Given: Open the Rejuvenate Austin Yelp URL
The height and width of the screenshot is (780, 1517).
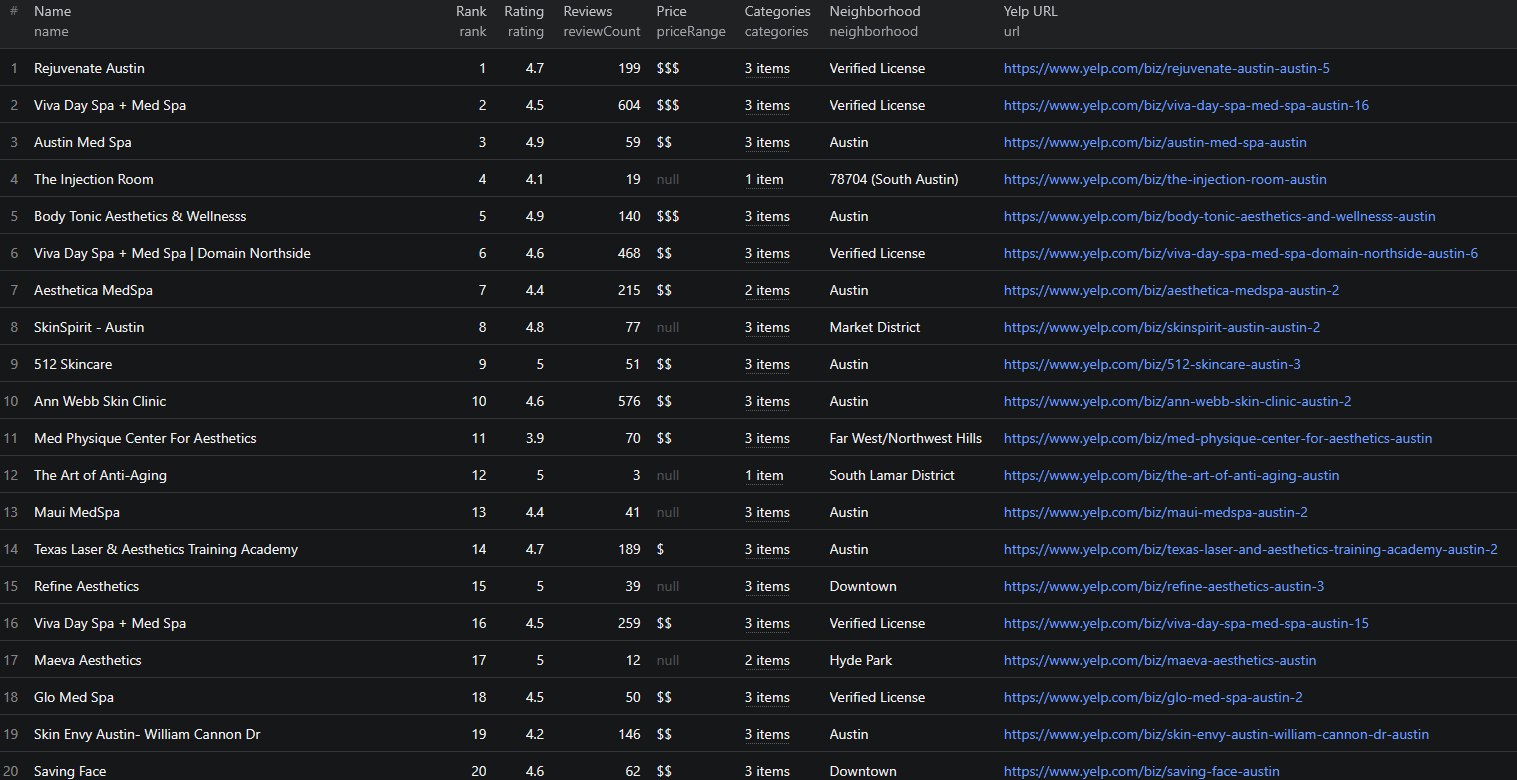Looking at the screenshot, I should point(1166,68).
